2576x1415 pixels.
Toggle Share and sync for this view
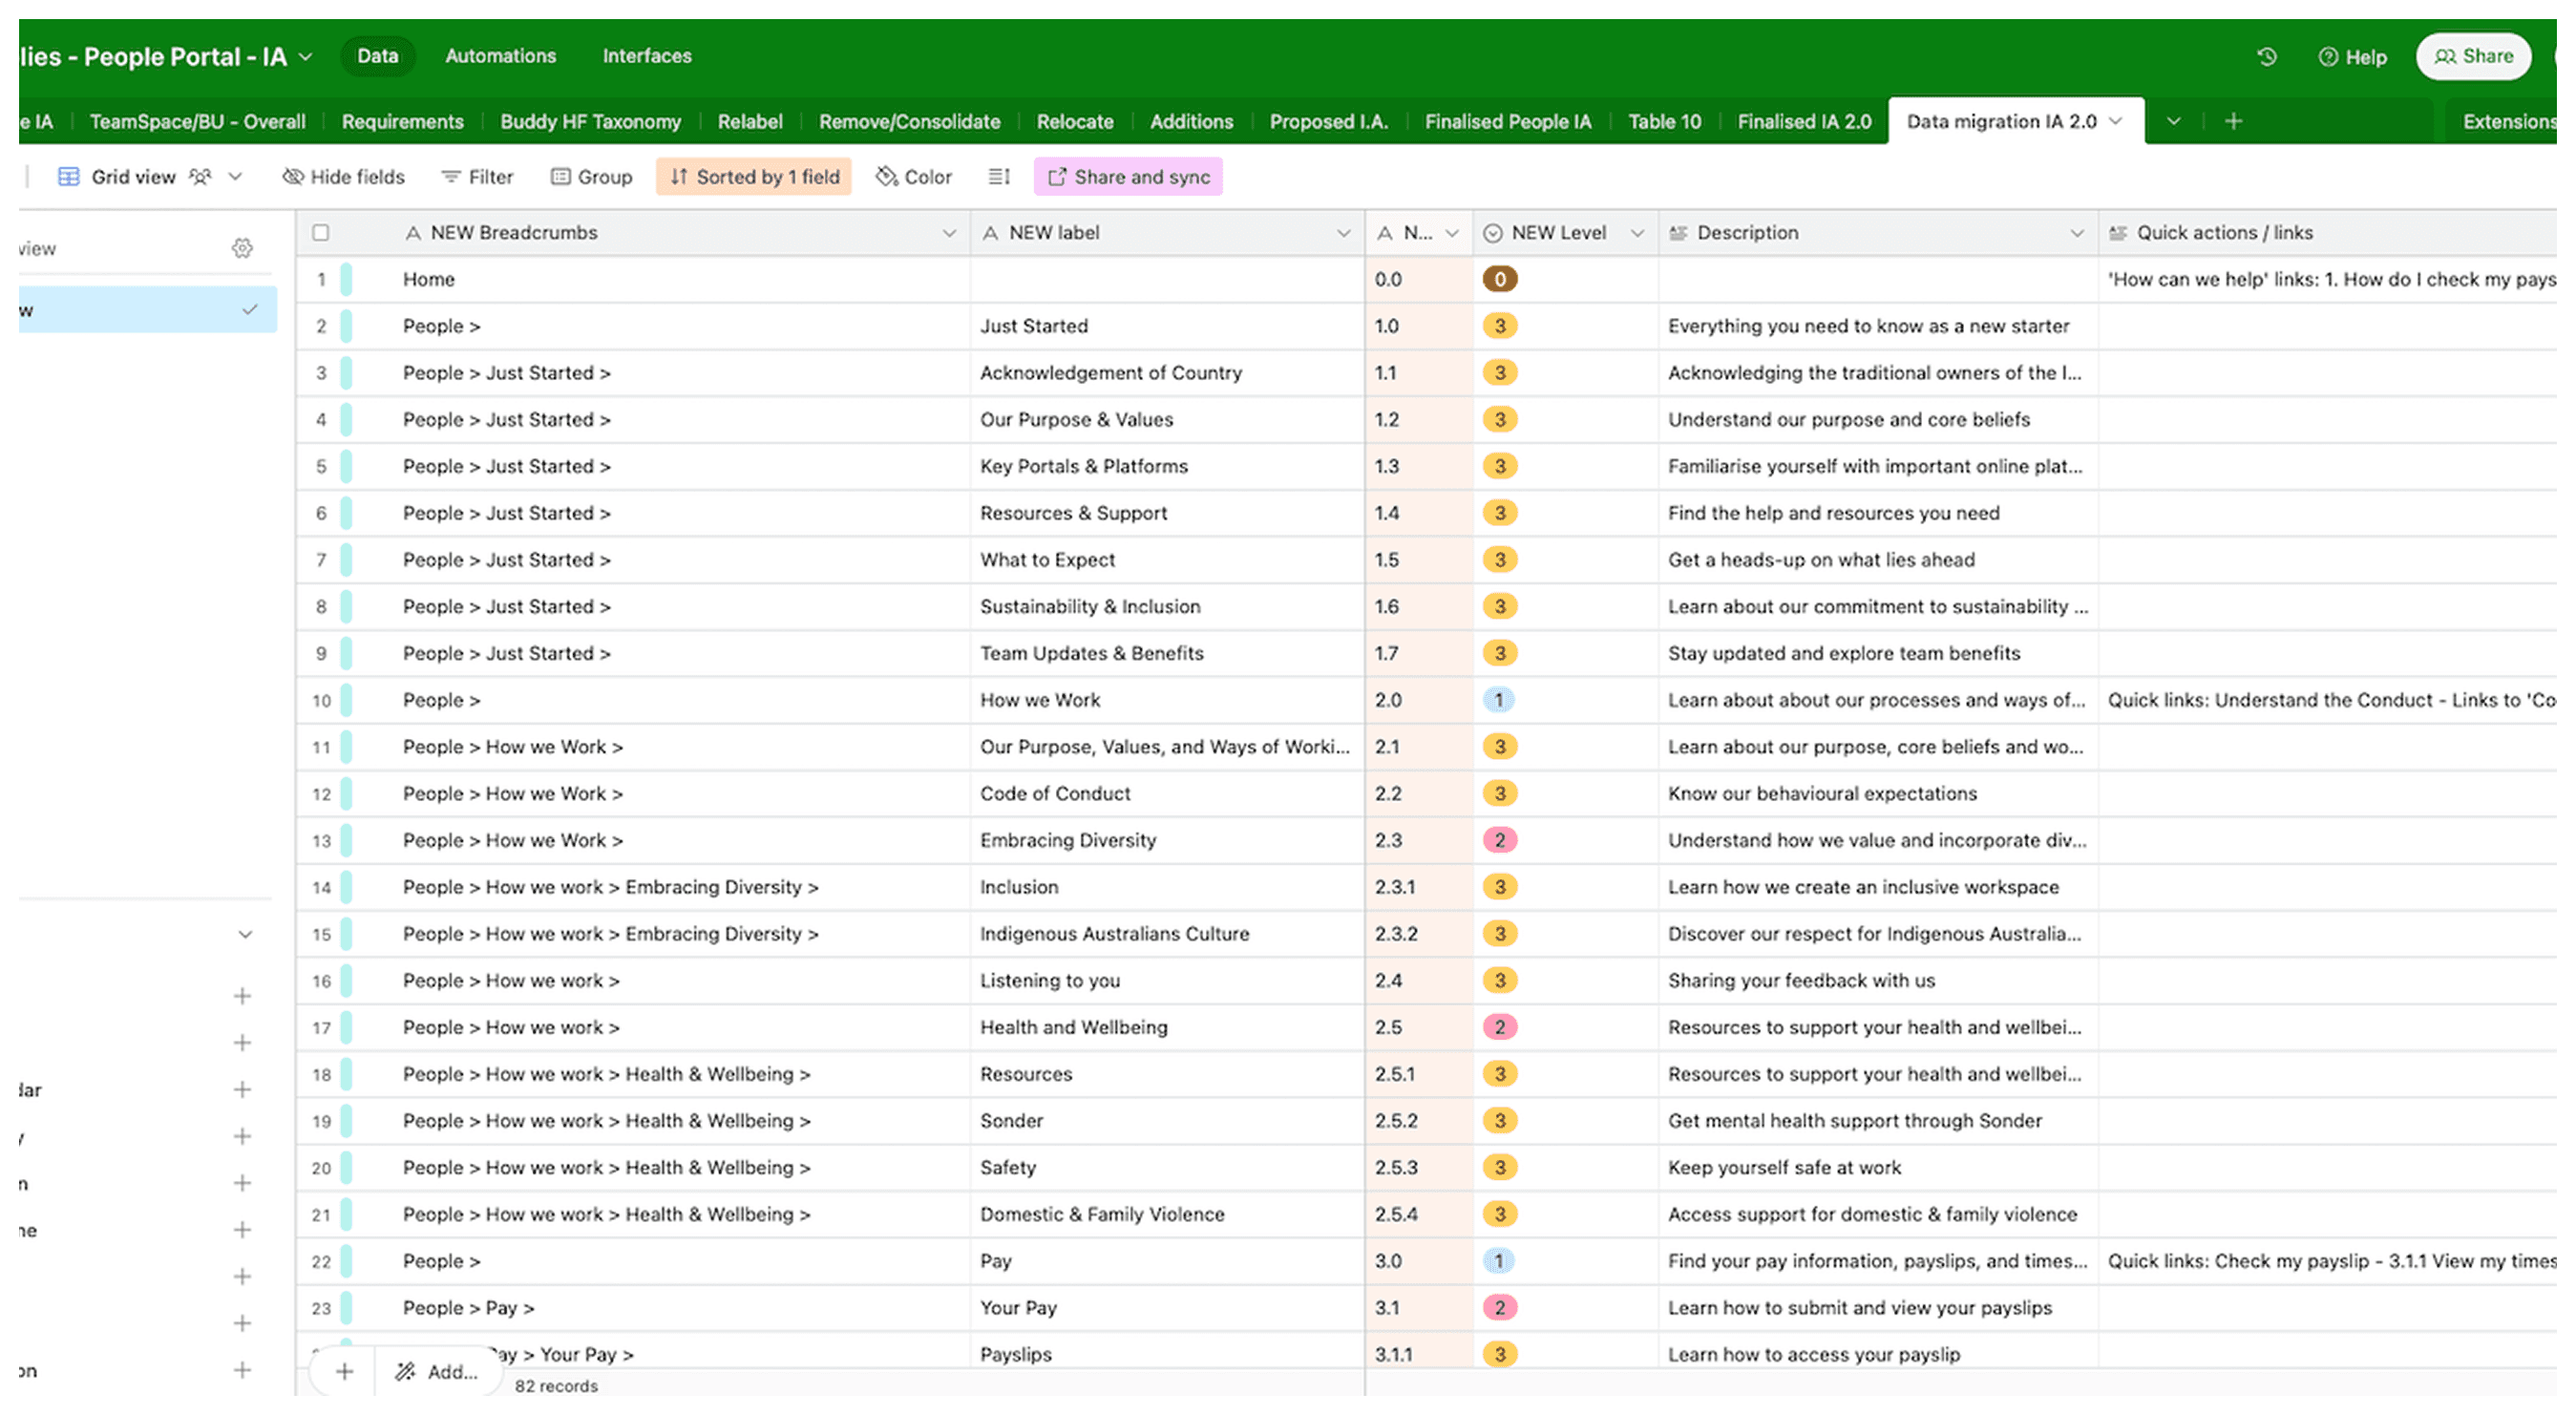coord(1127,176)
